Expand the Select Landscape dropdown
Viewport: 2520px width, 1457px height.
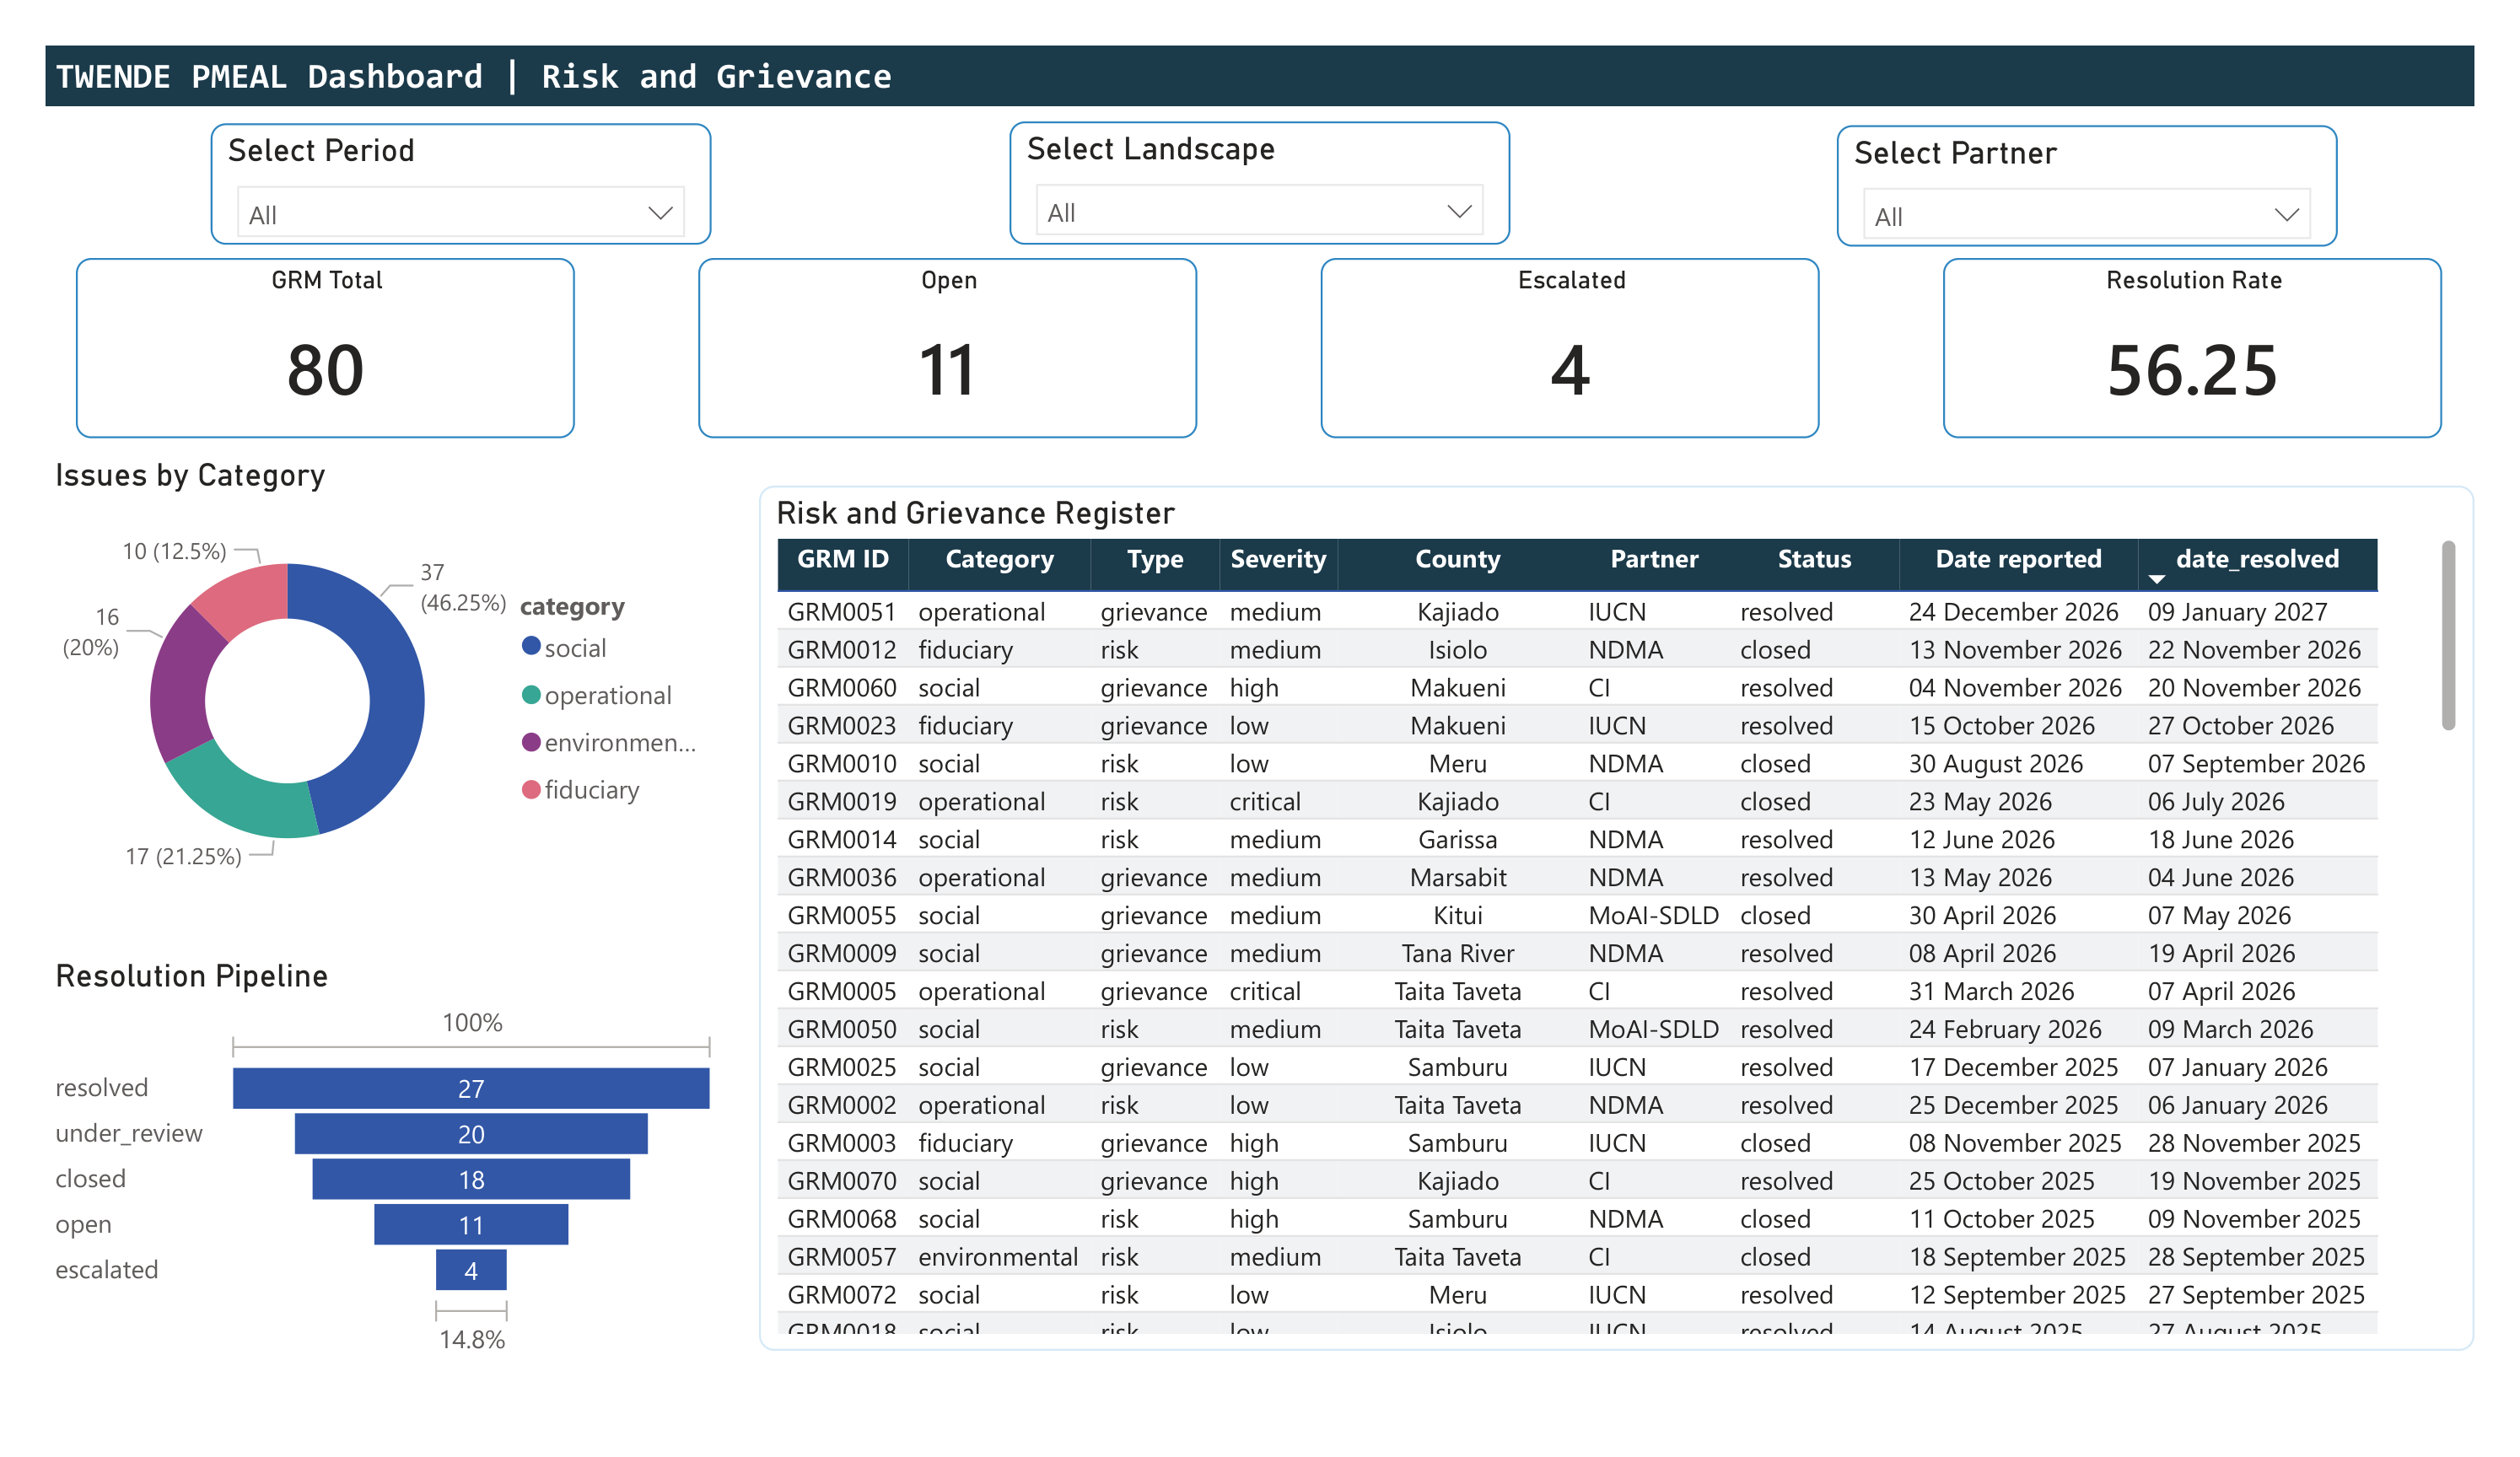pyautogui.click(x=1459, y=212)
